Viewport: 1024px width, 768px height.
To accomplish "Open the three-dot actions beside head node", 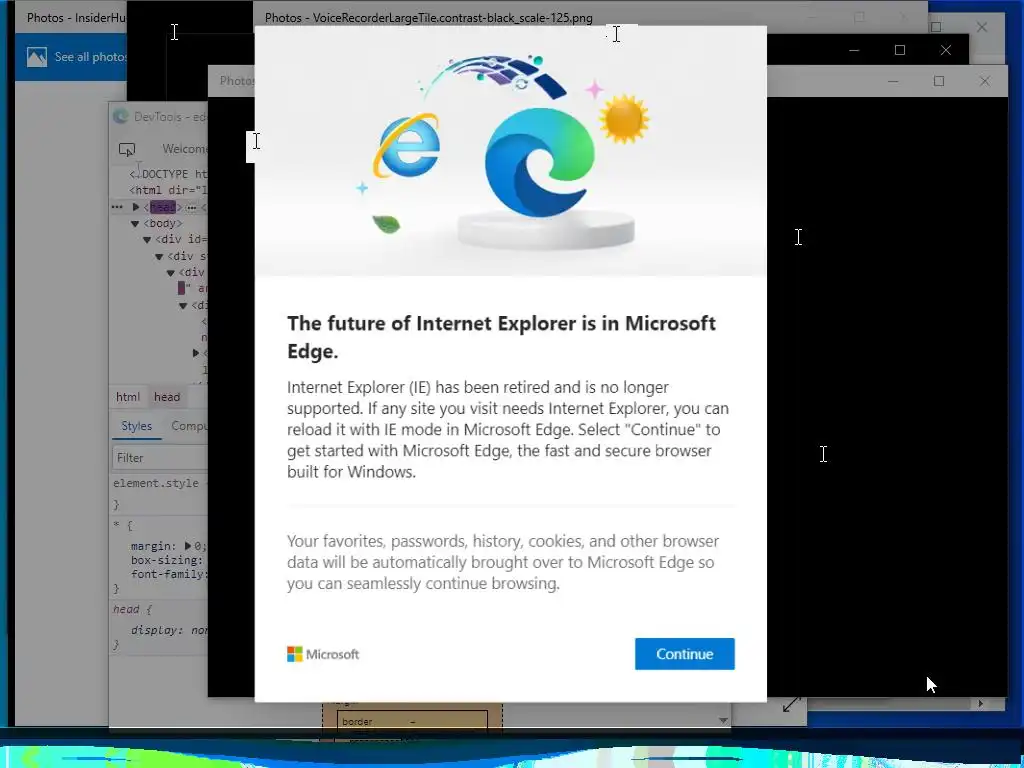I will [x=117, y=207].
